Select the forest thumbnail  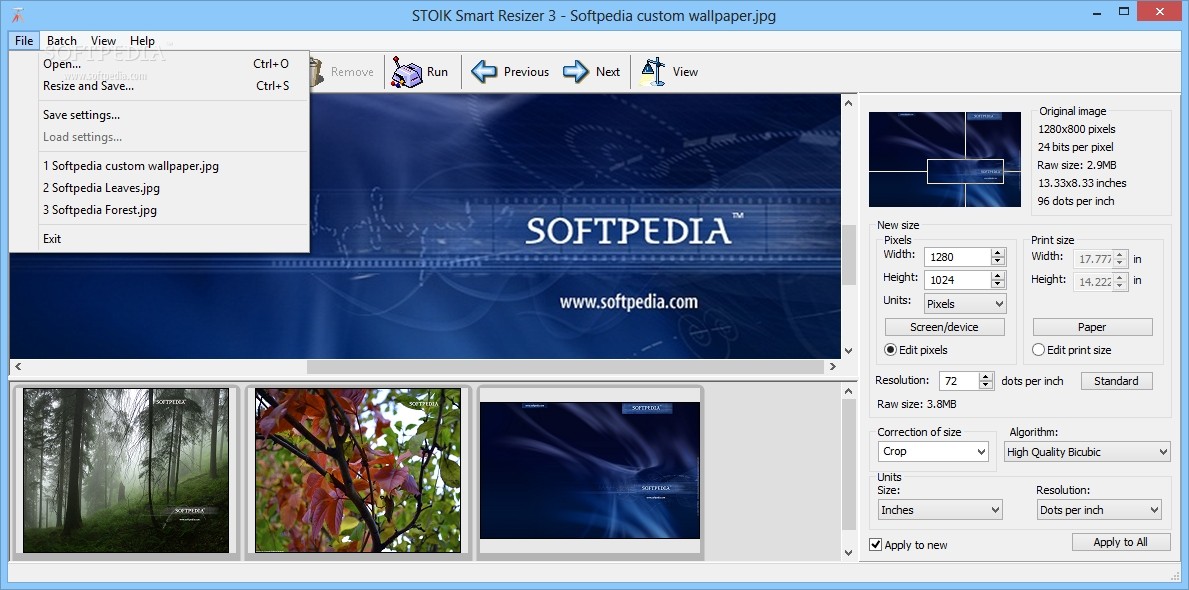coord(126,471)
